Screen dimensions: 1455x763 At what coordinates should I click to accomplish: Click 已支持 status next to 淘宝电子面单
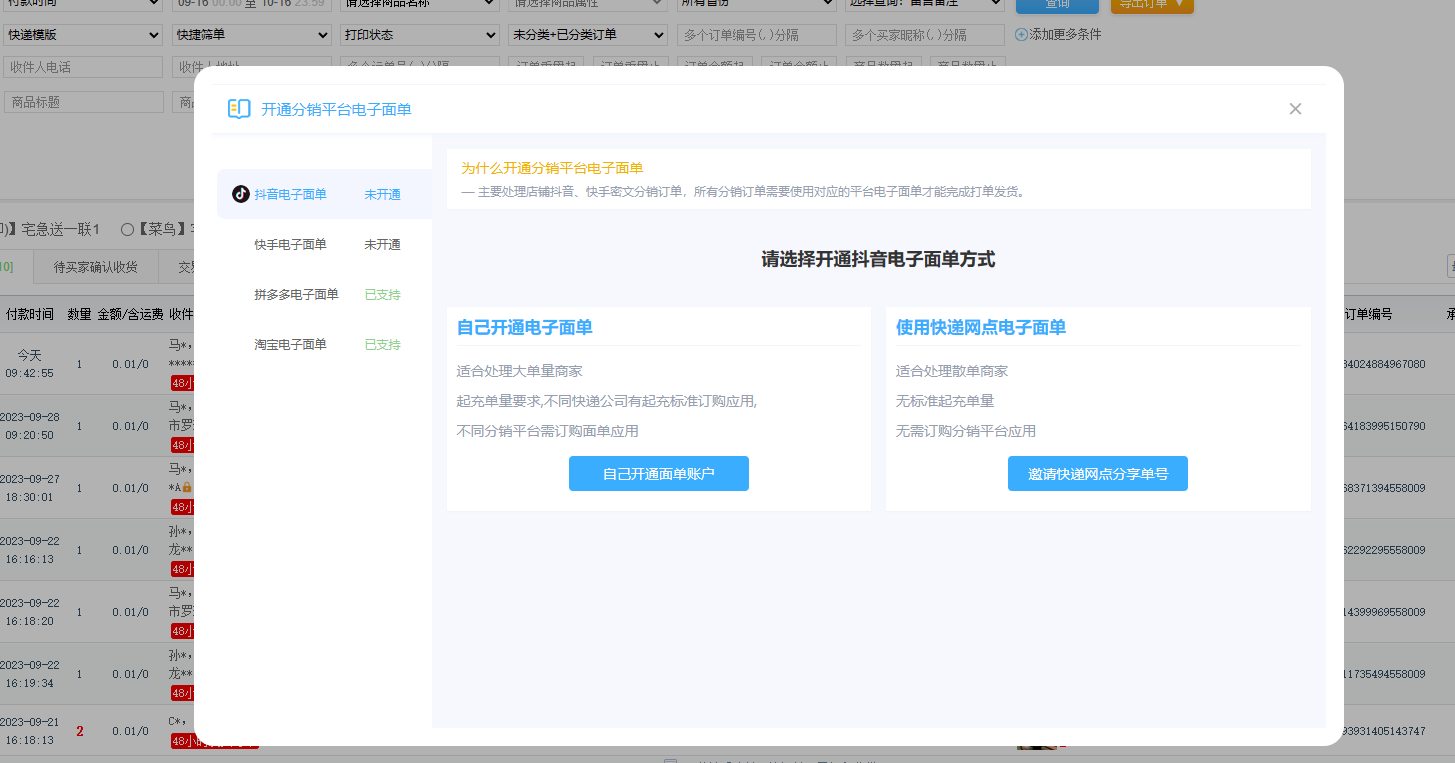click(382, 344)
